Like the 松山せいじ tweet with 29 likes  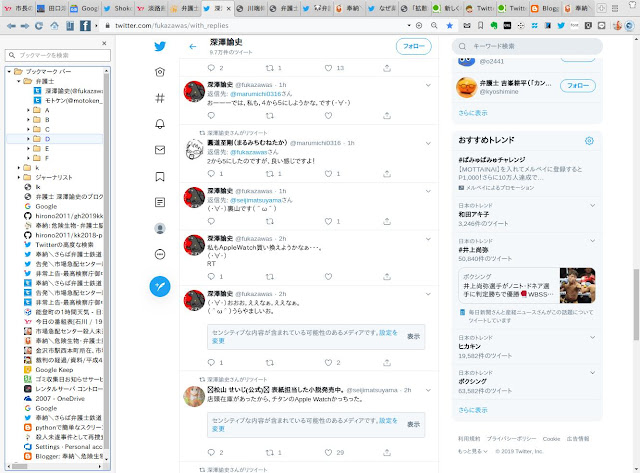pos(328,452)
